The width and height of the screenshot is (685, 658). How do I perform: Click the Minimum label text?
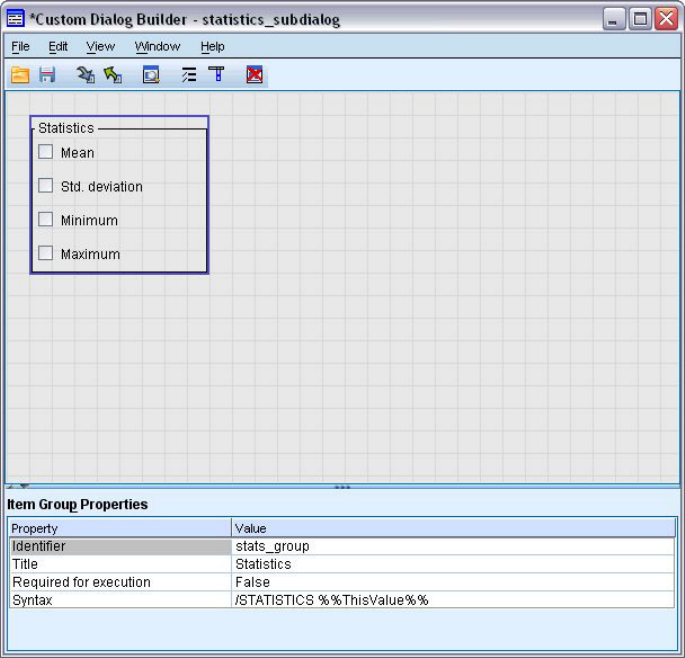tap(89, 220)
